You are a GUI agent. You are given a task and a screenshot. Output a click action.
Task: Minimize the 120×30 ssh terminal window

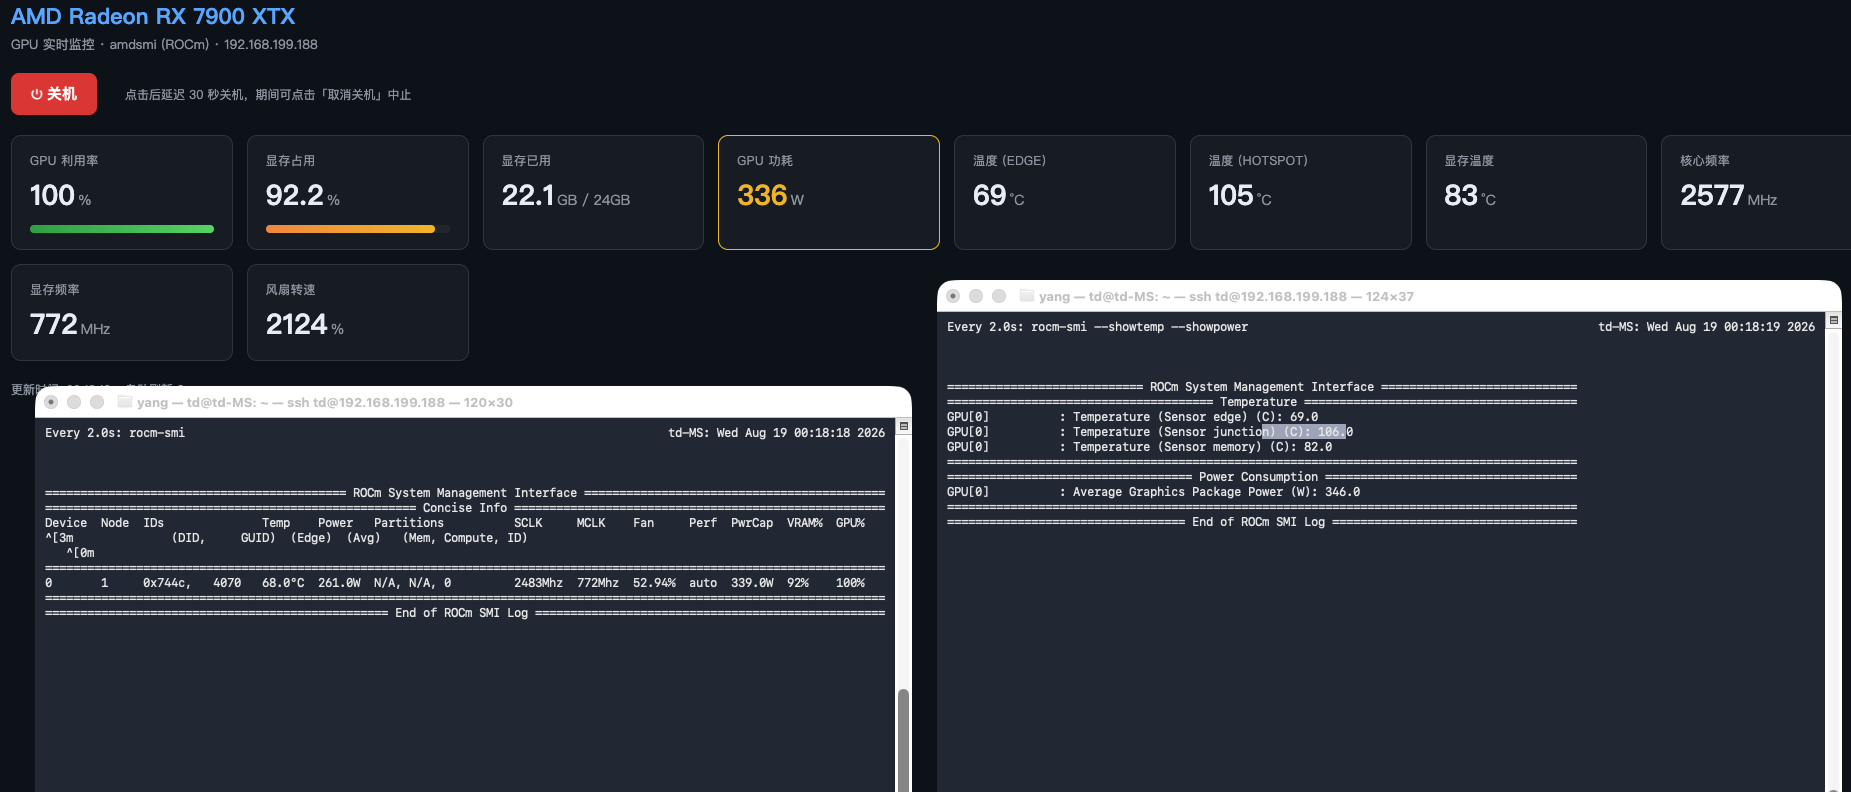tap(74, 402)
